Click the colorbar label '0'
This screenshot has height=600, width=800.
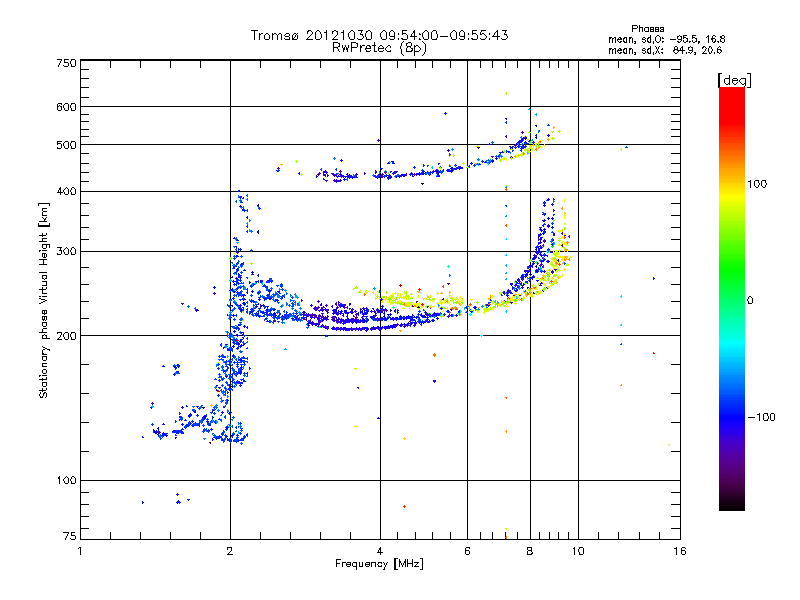[x=750, y=300]
